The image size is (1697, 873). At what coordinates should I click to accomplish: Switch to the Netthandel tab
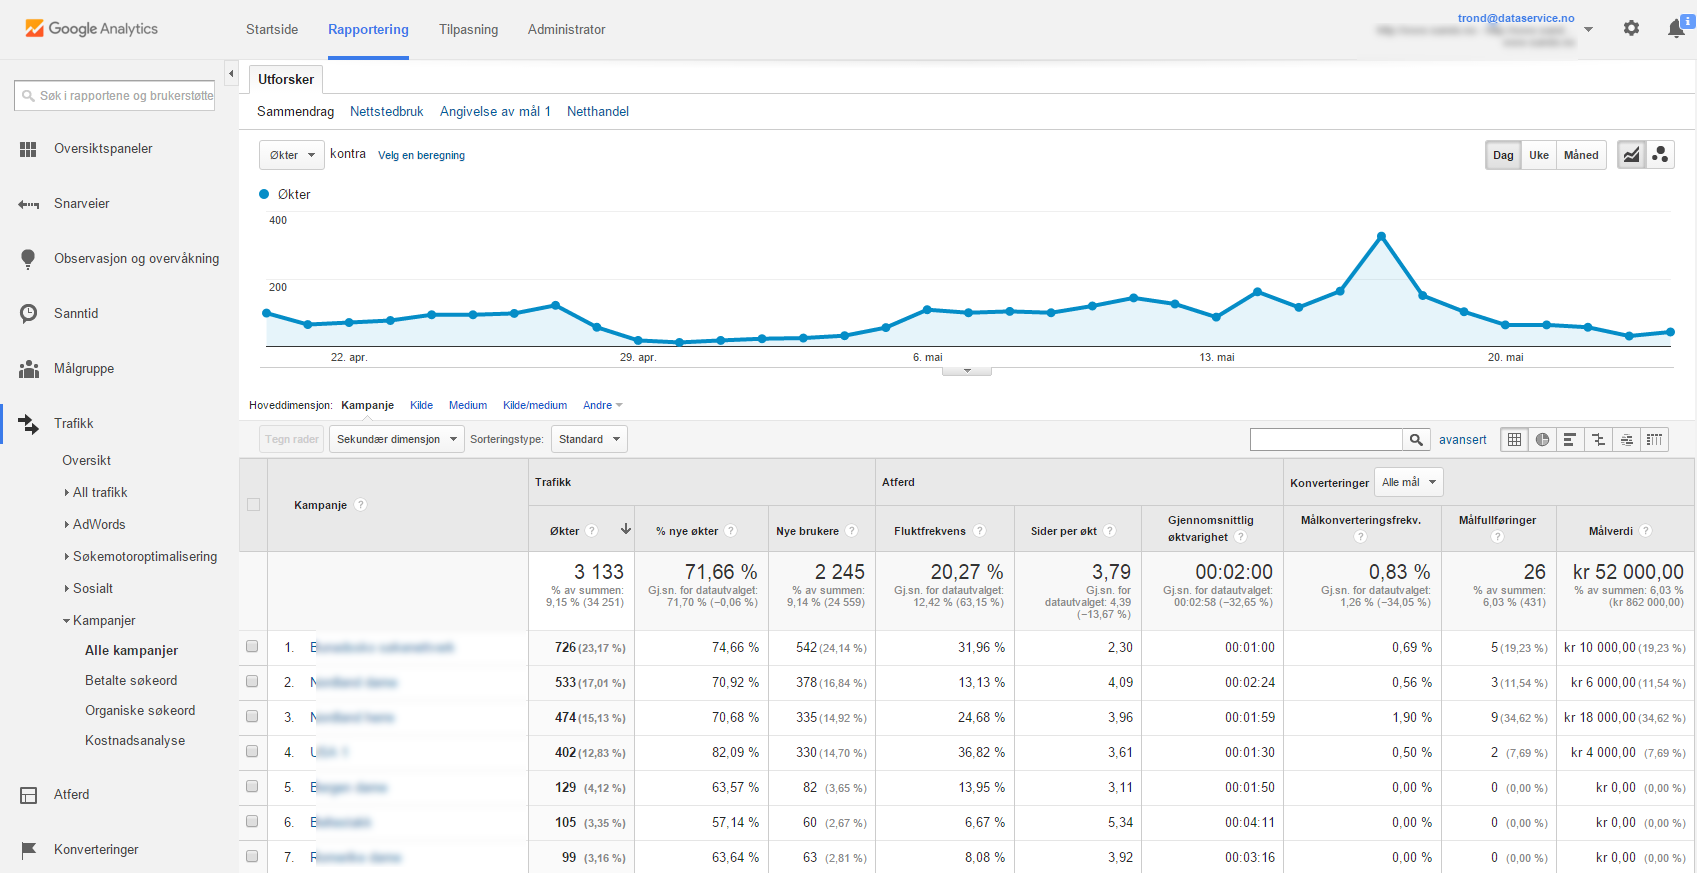(x=598, y=112)
